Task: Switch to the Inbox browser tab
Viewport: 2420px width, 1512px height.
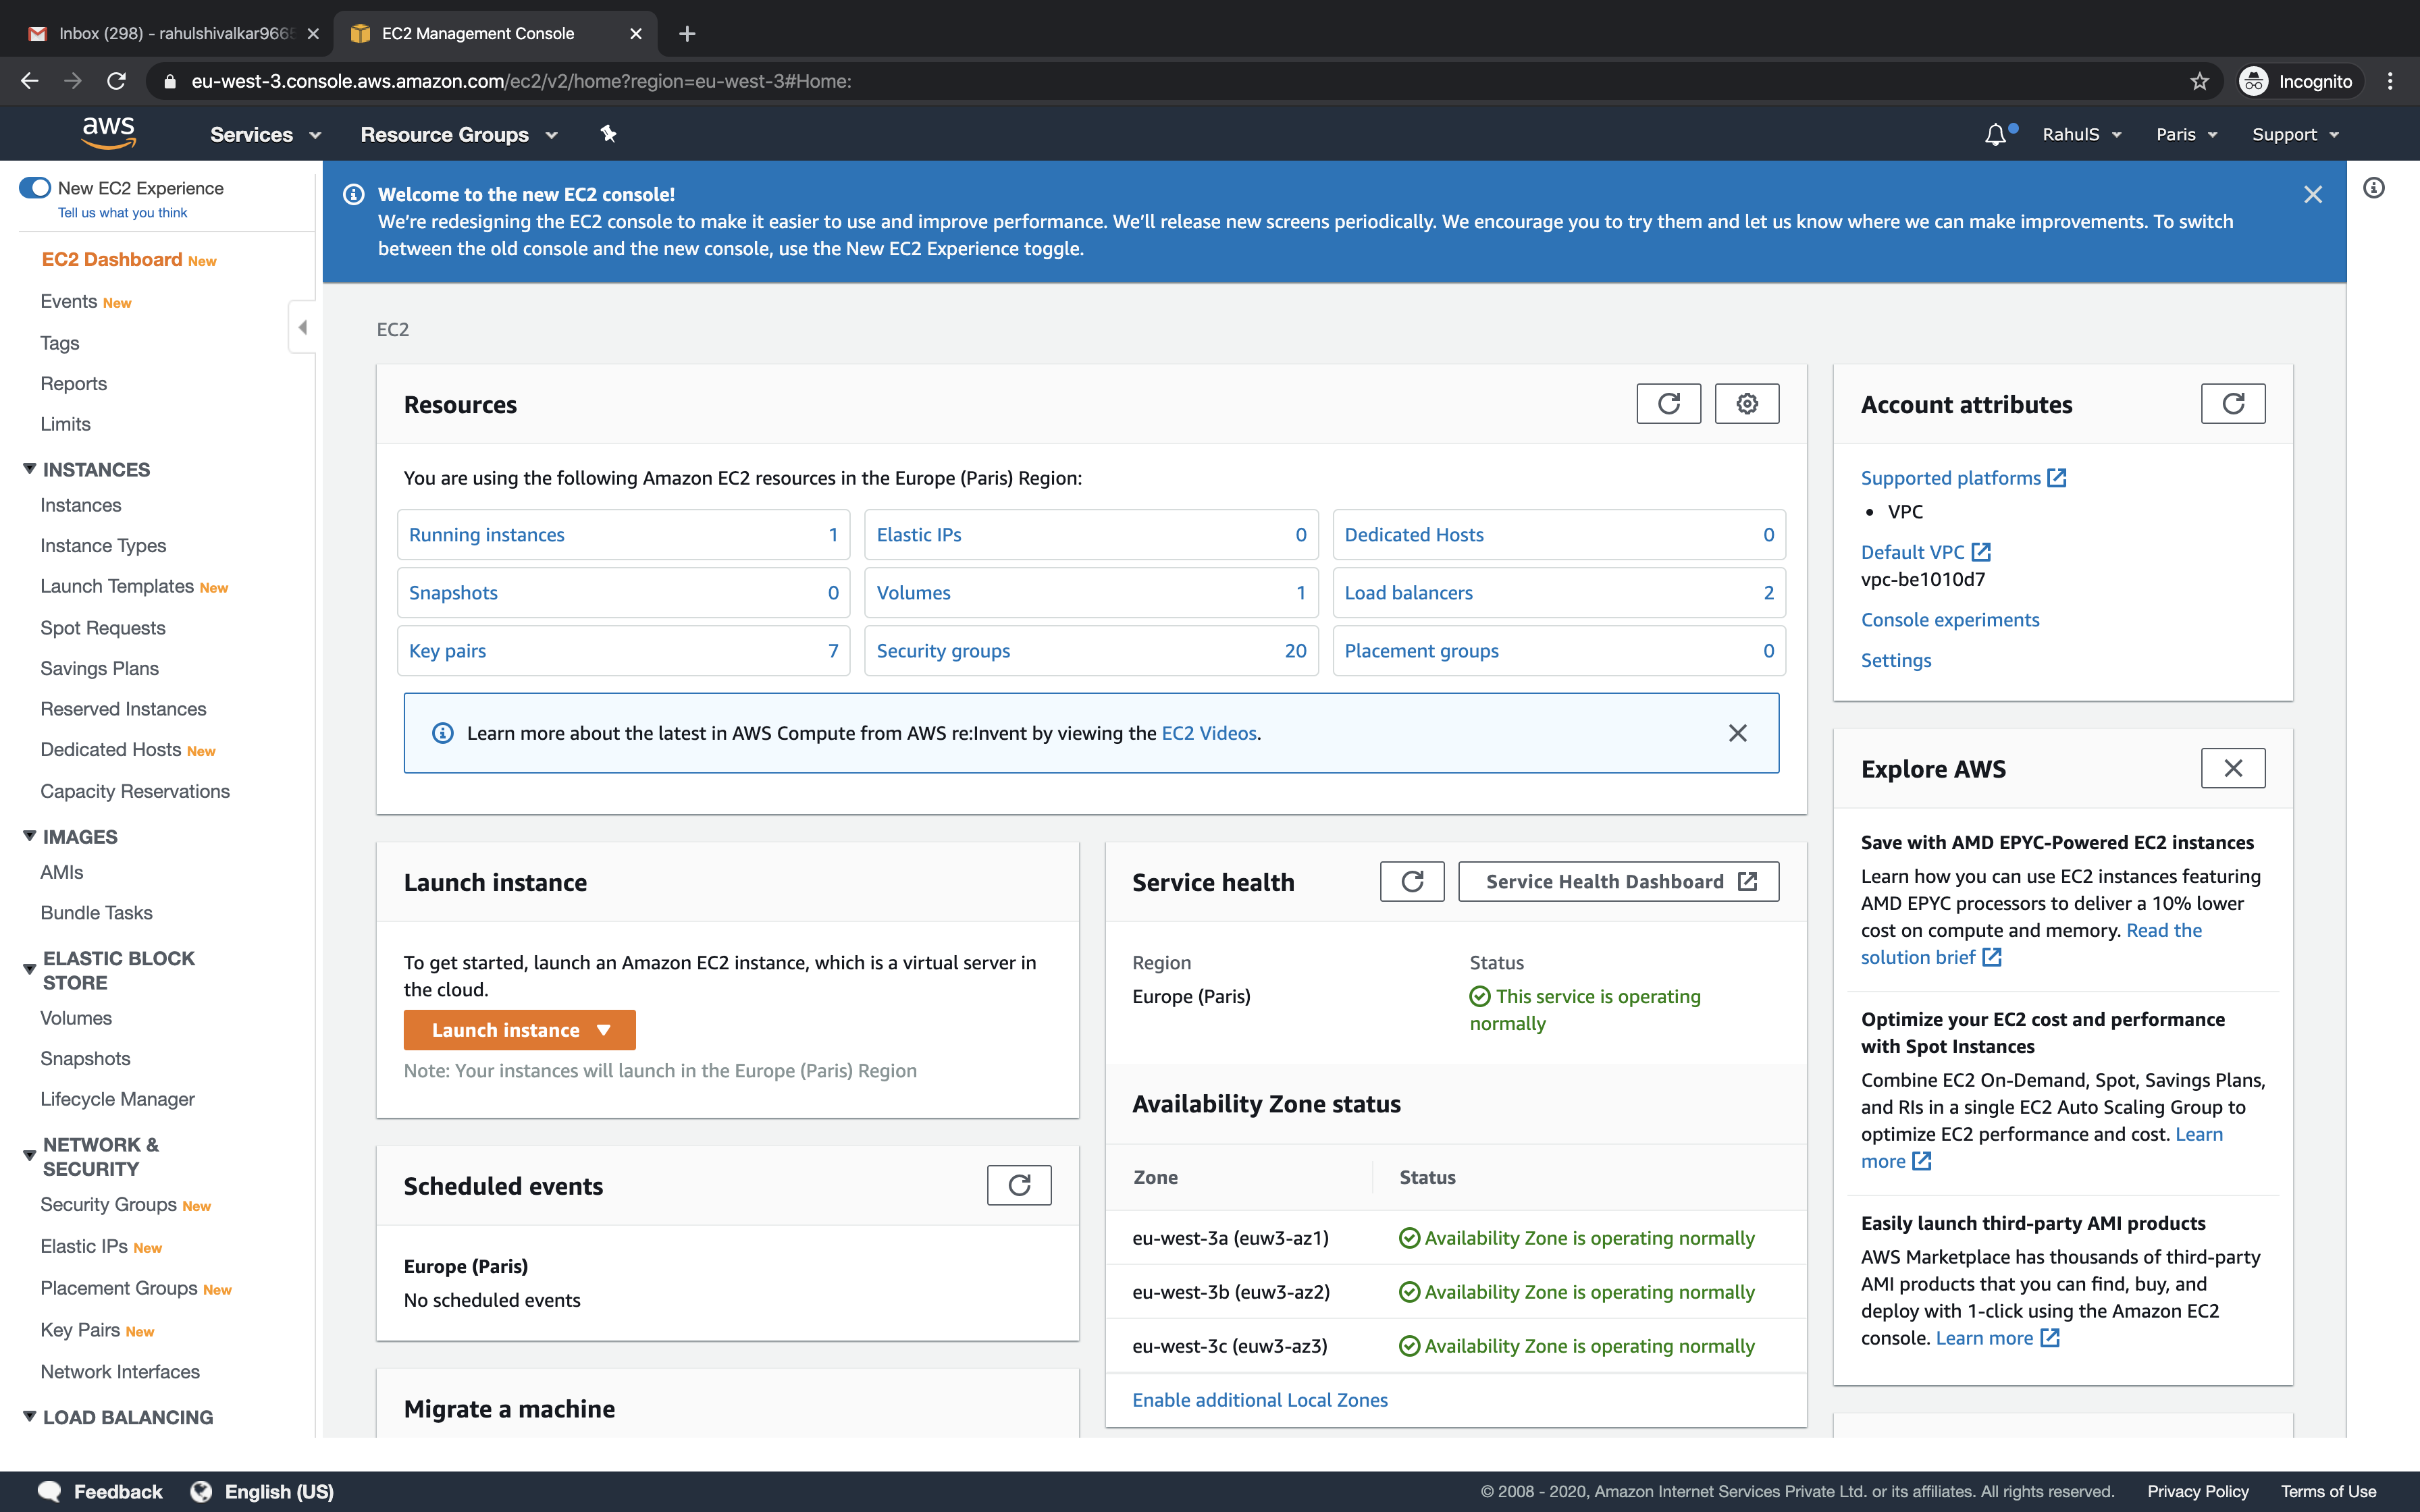Action: coord(170,32)
